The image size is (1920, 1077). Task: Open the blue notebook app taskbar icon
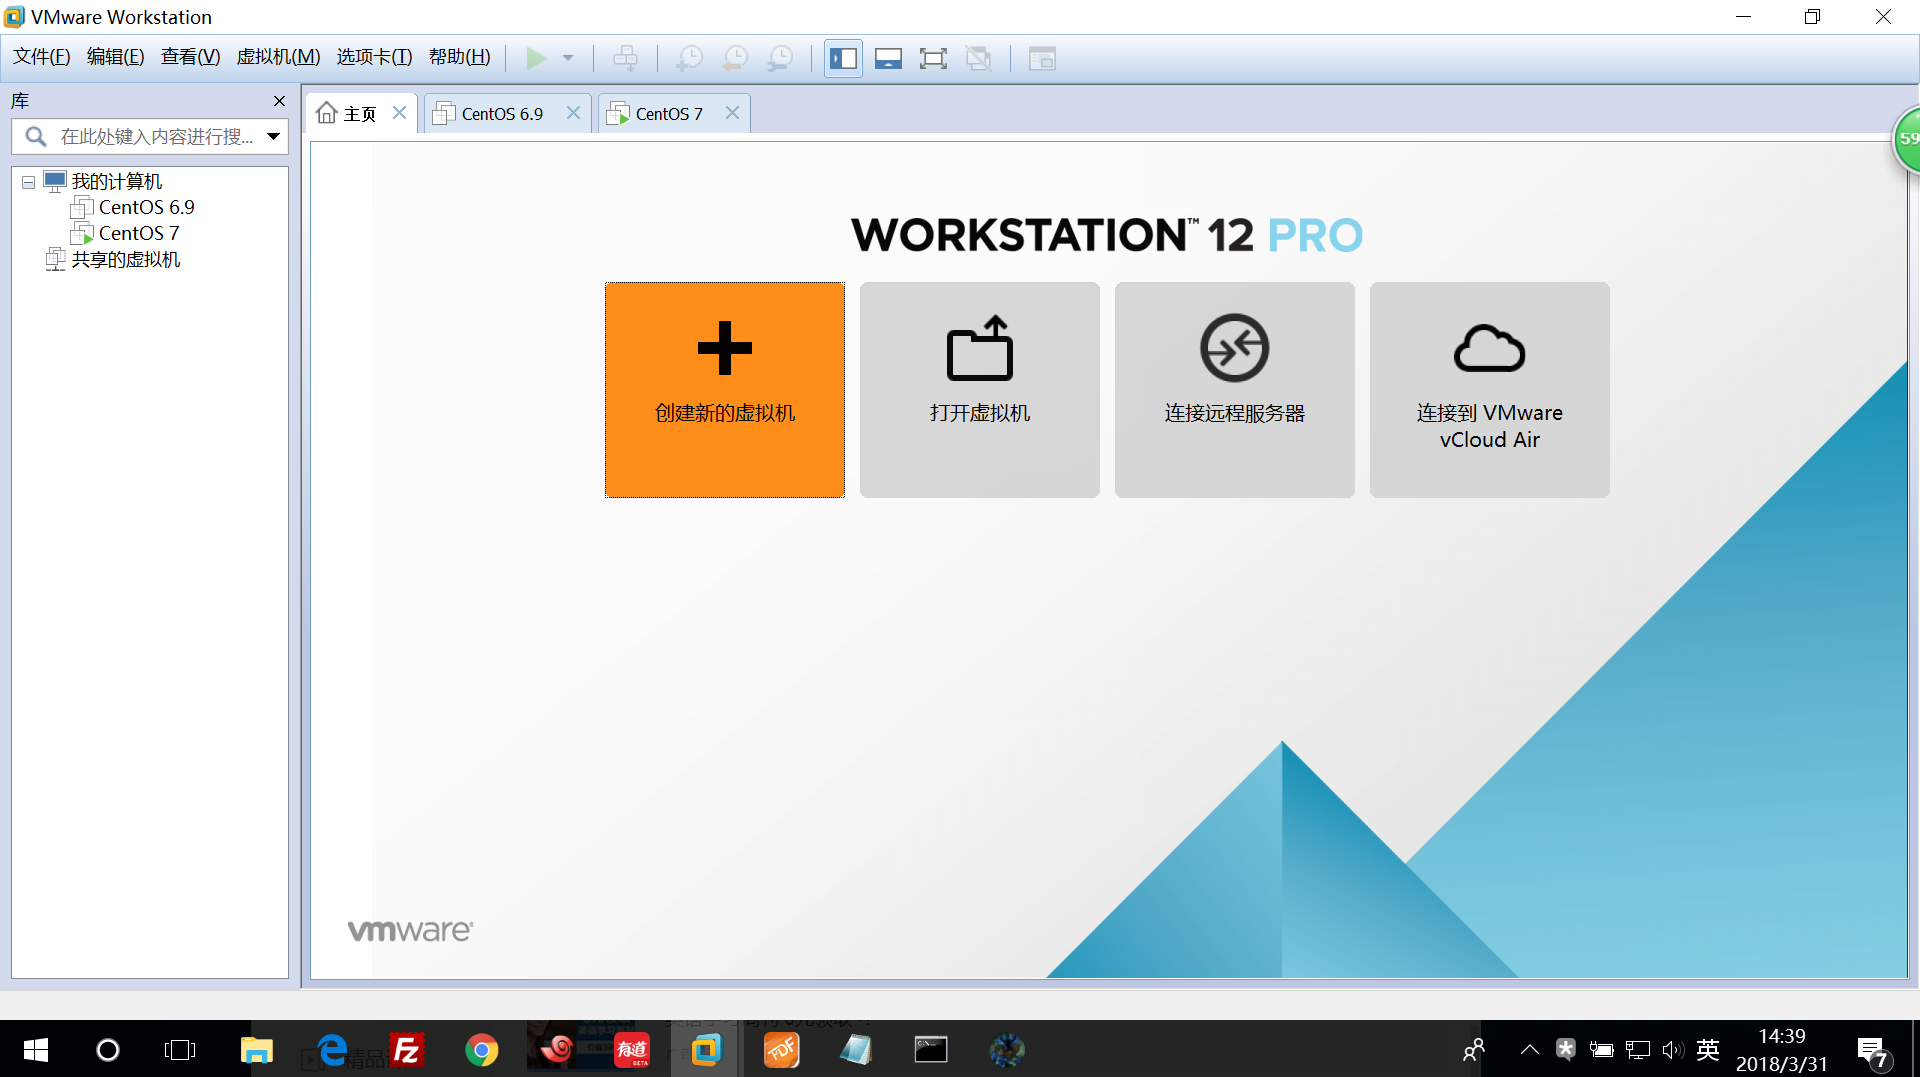tap(856, 1049)
